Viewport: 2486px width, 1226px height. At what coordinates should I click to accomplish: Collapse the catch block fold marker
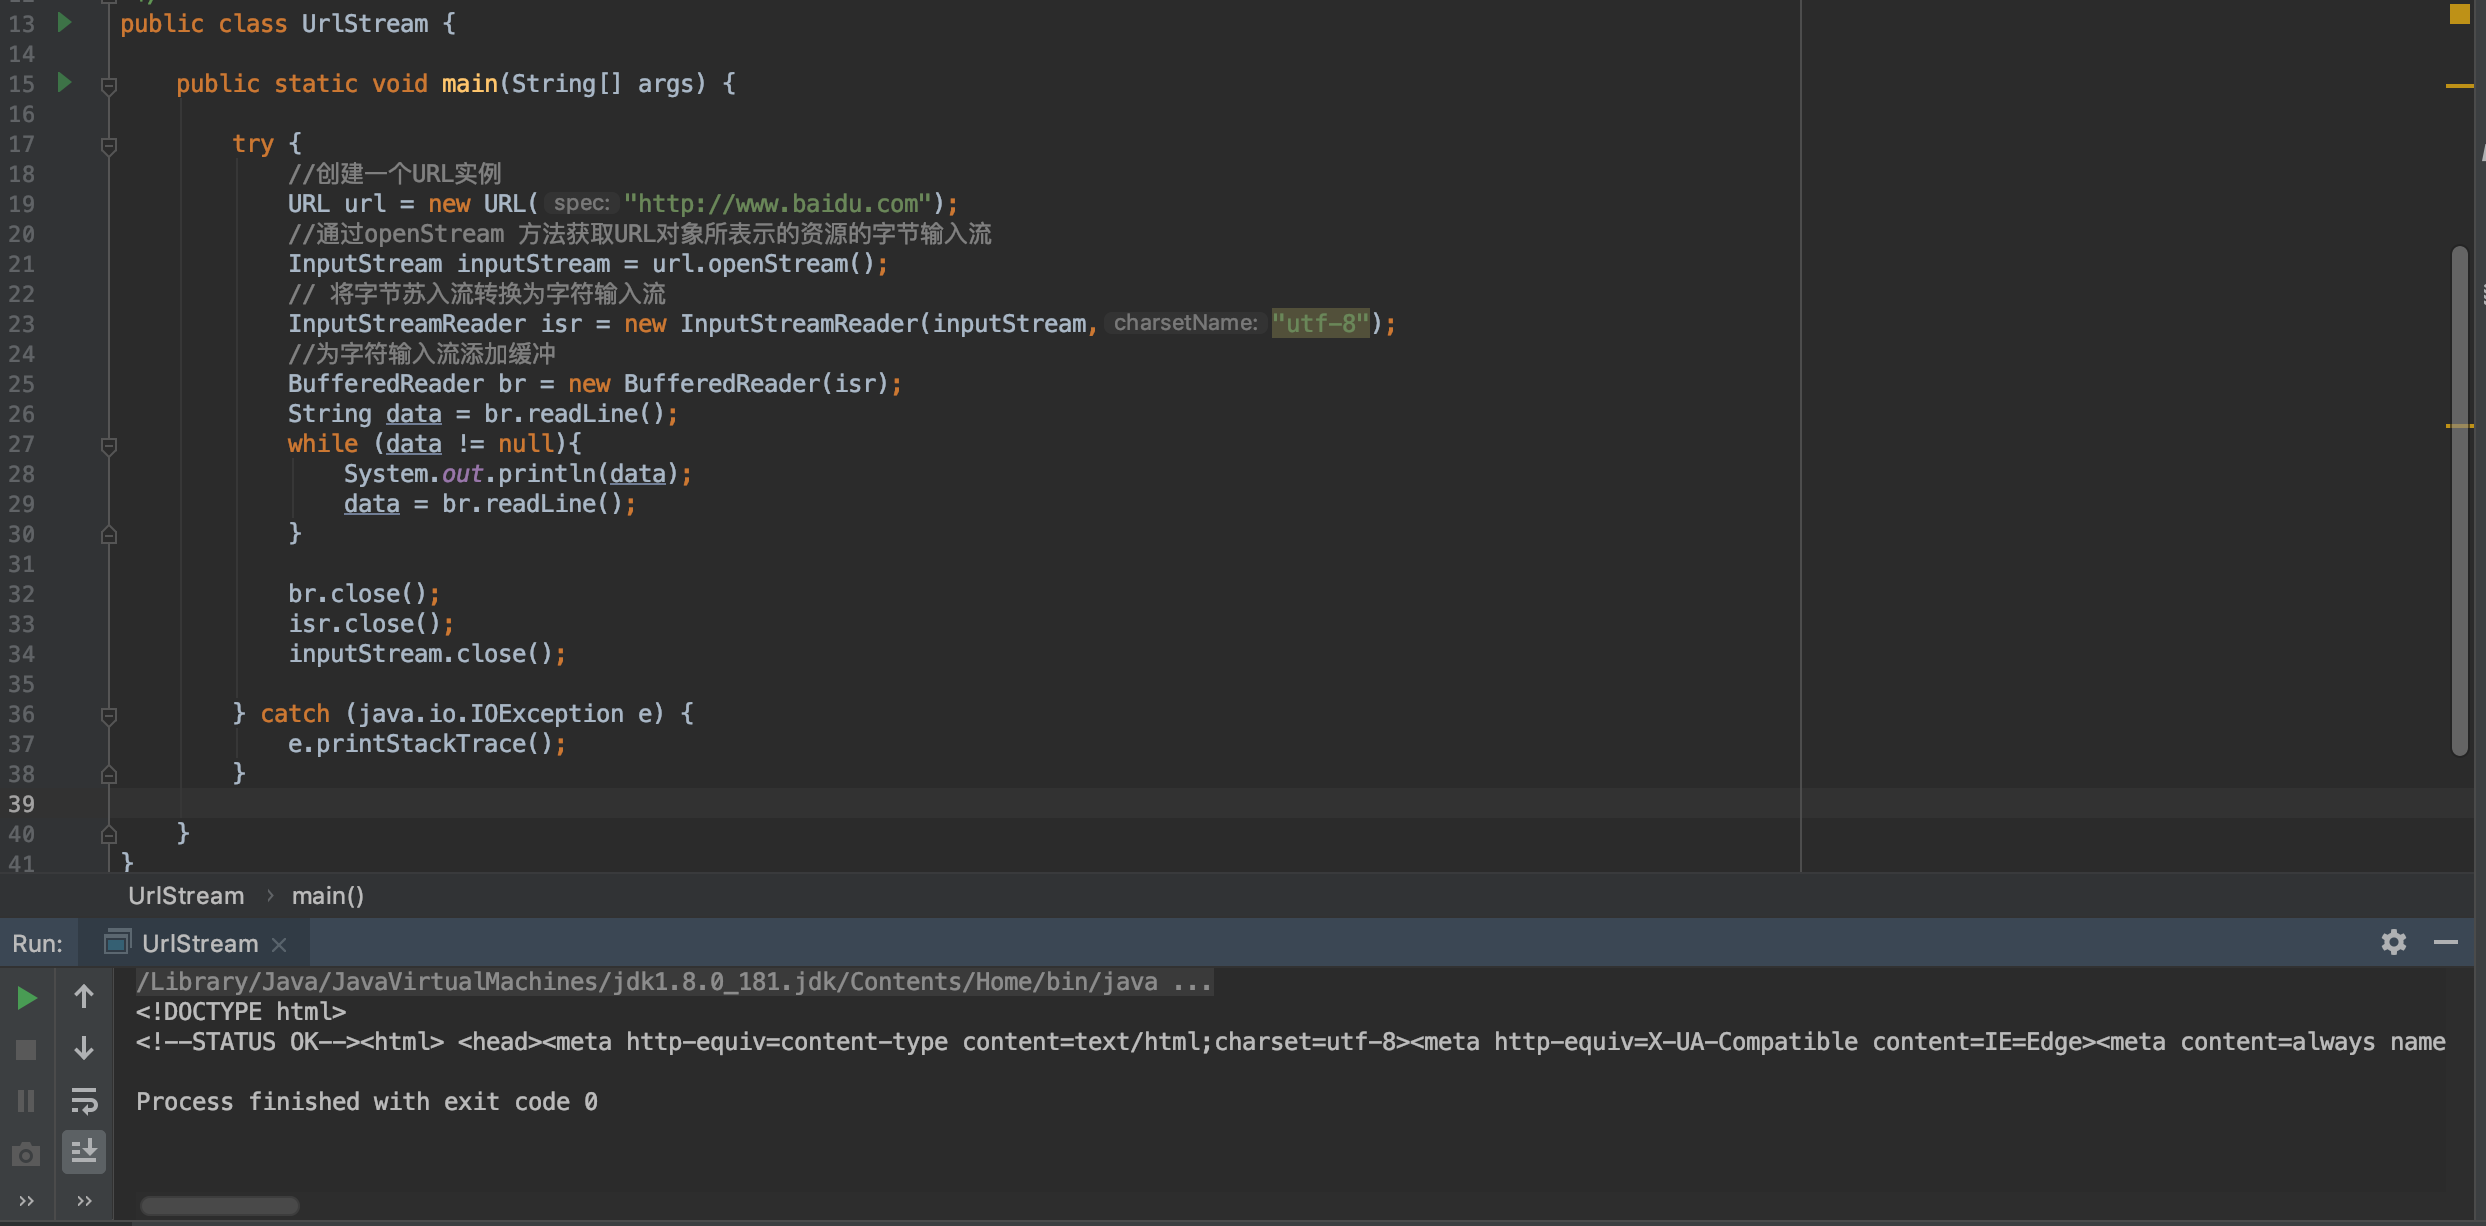109,716
